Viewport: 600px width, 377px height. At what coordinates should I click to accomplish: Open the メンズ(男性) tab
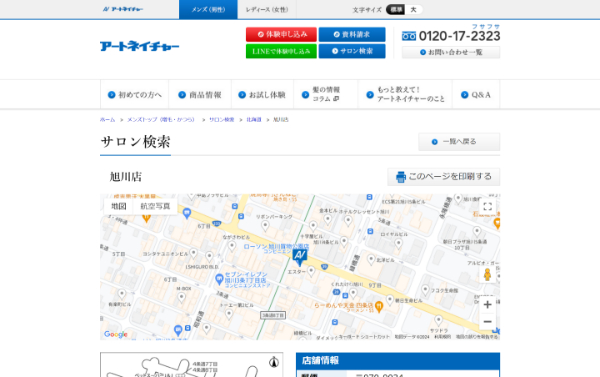tap(208, 10)
